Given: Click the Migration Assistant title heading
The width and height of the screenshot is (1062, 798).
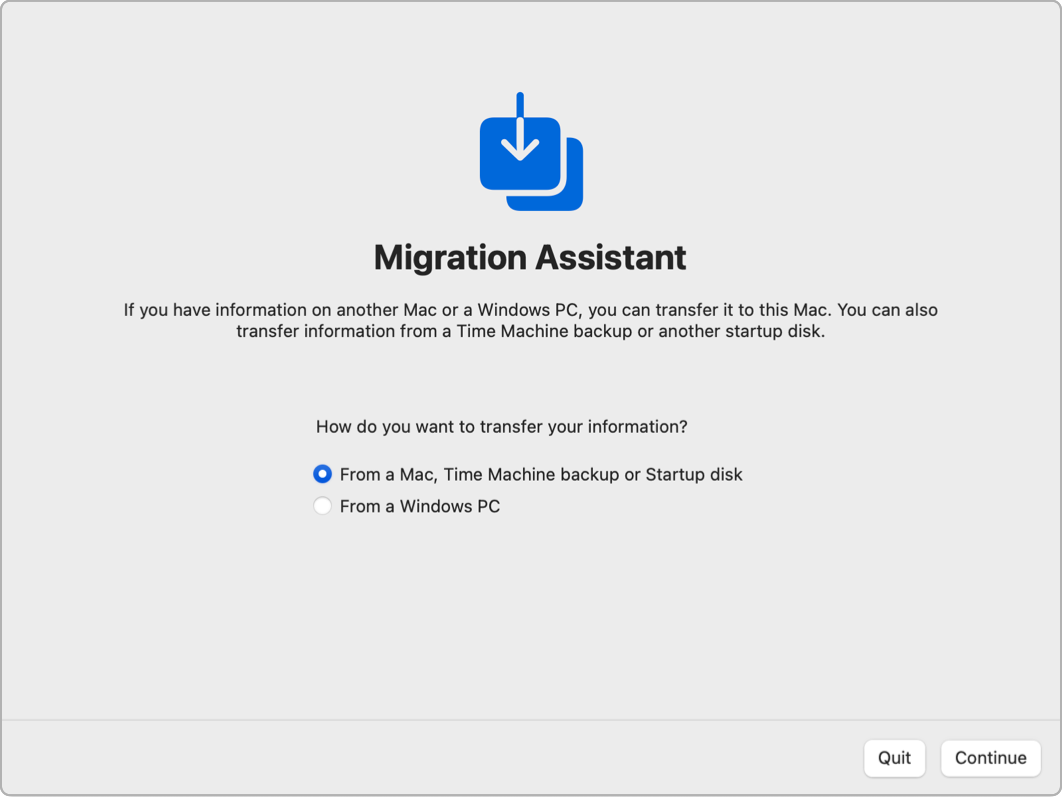Looking at the screenshot, I should [530, 257].
